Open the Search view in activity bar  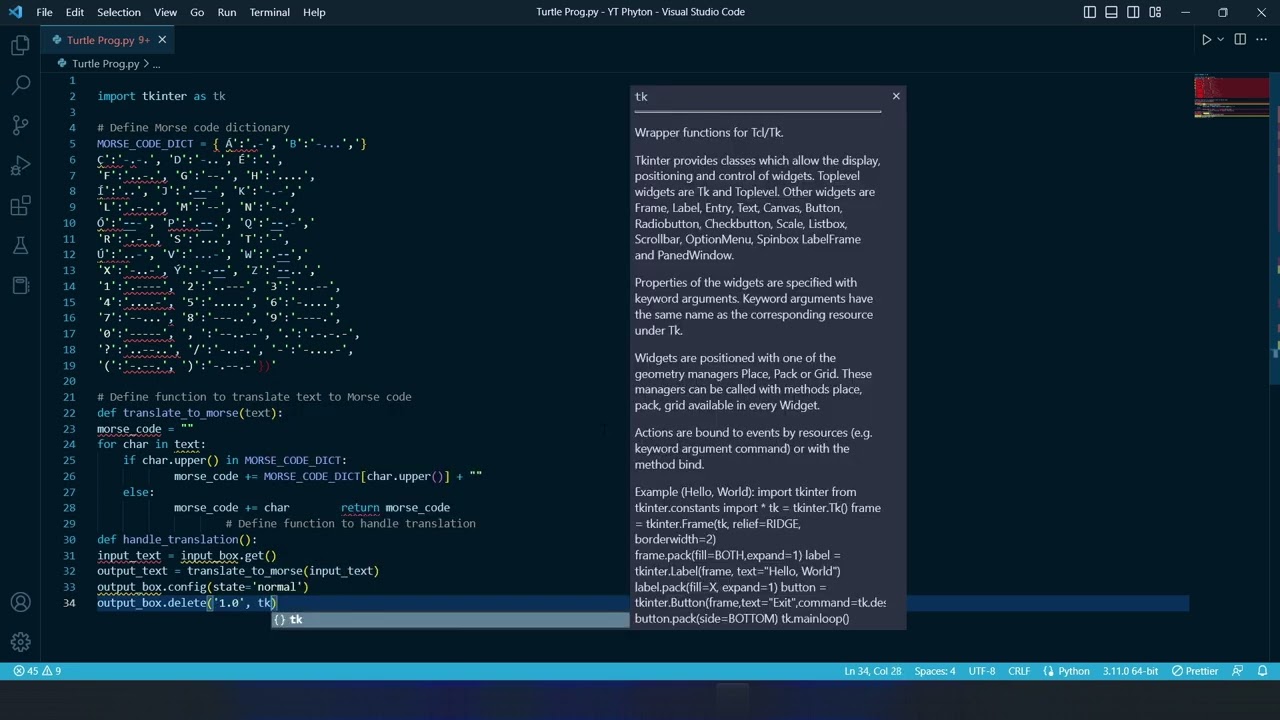pyautogui.click(x=20, y=85)
